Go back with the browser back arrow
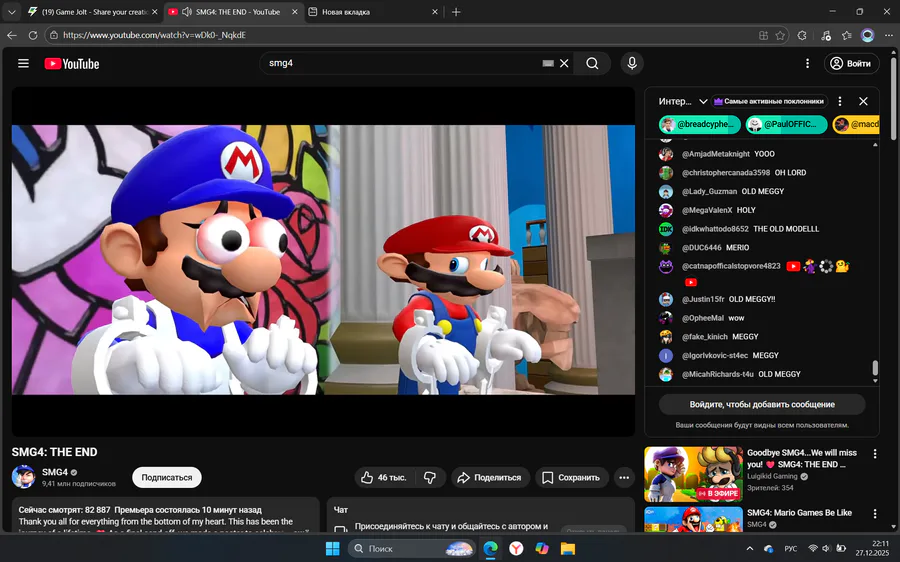Viewport: 900px width, 562px height. coord(11,35)
